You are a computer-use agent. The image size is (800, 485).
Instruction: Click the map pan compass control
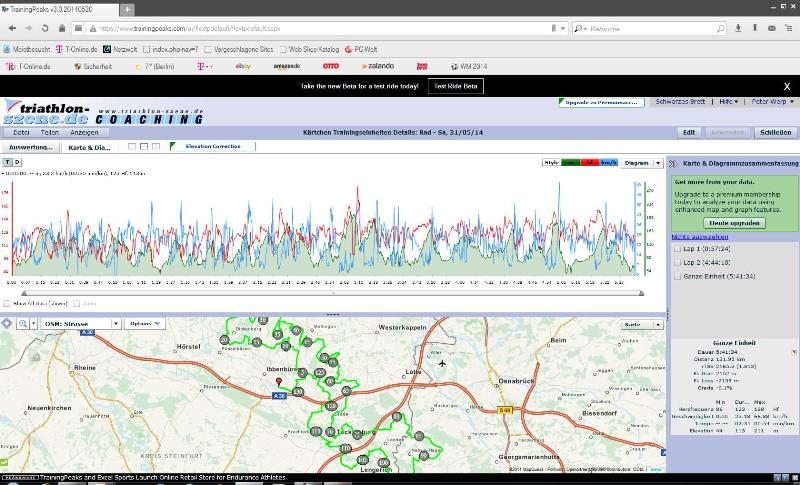click(x=6, y=324)
